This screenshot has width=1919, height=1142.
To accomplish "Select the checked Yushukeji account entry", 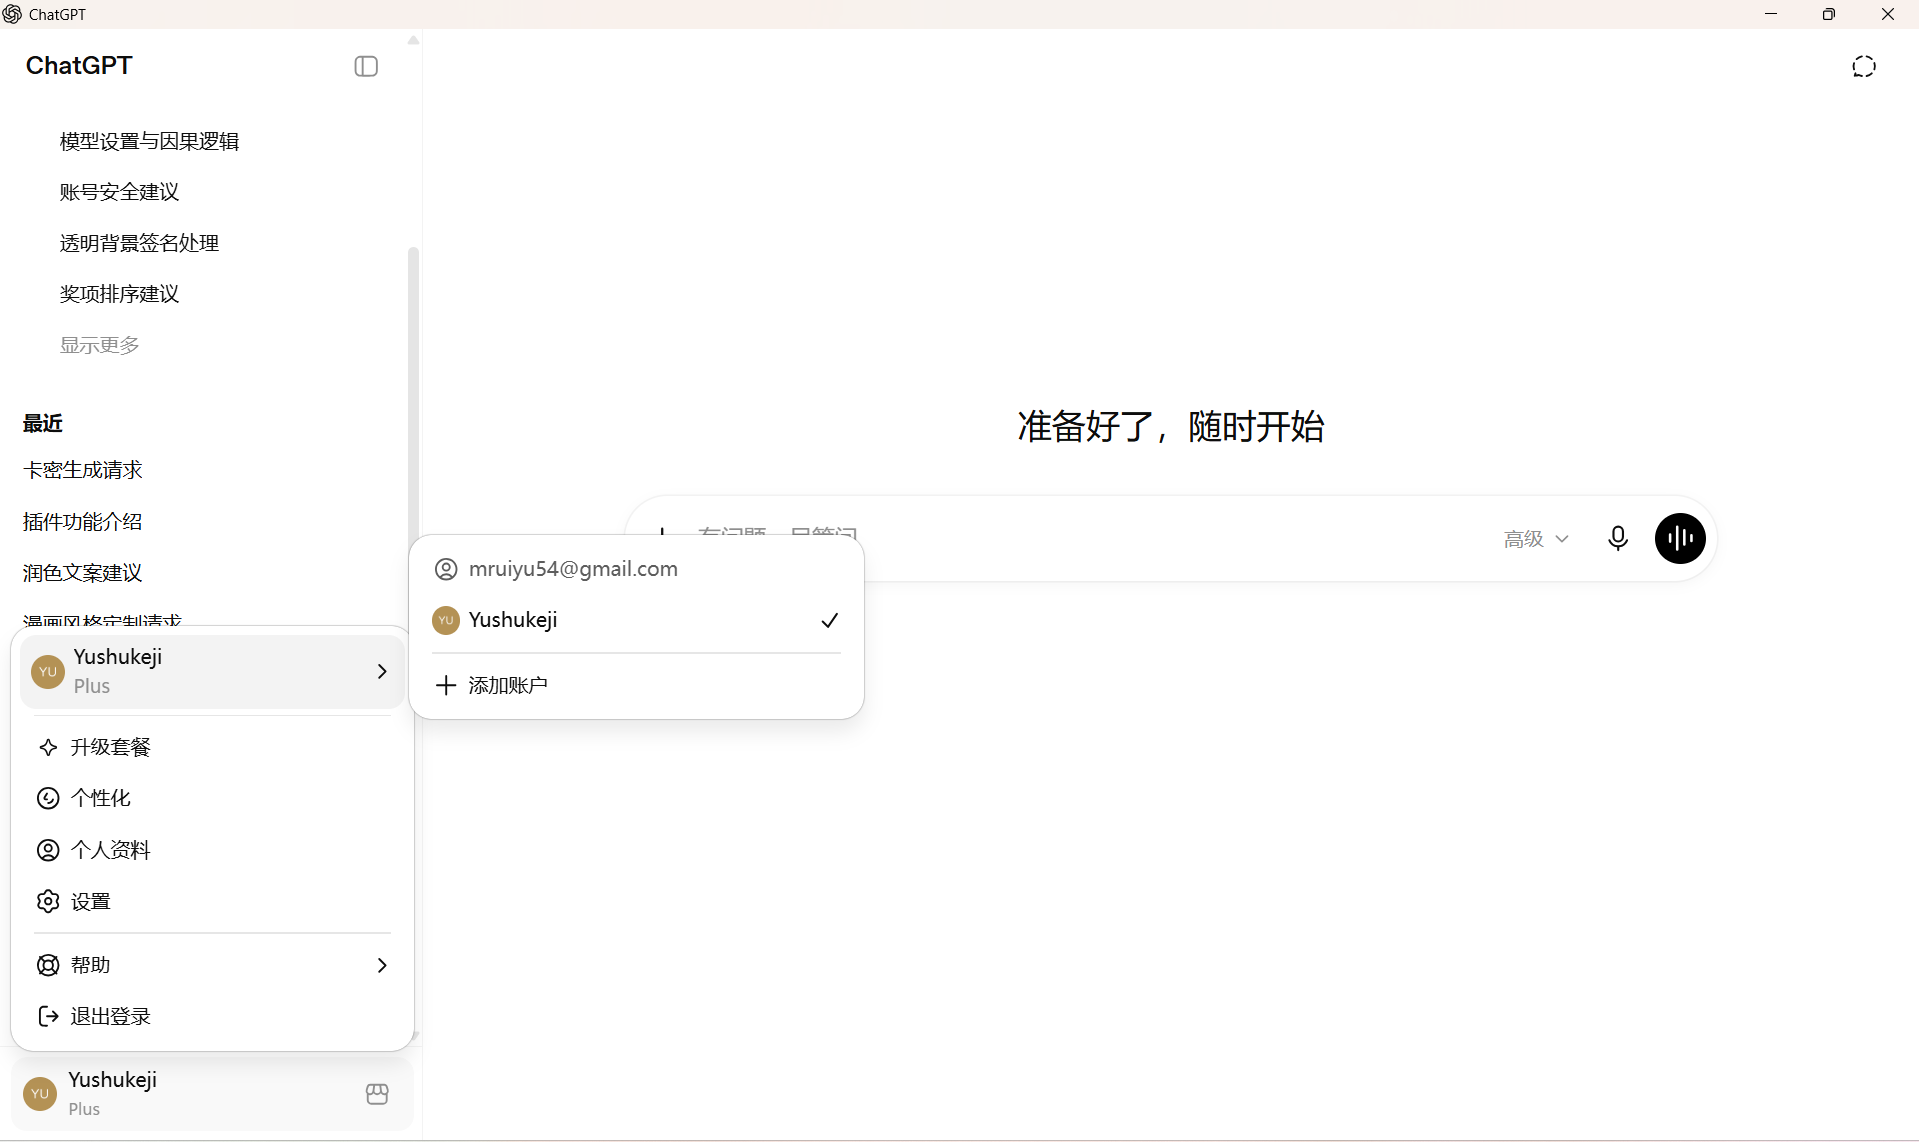I will coord(636,620).
